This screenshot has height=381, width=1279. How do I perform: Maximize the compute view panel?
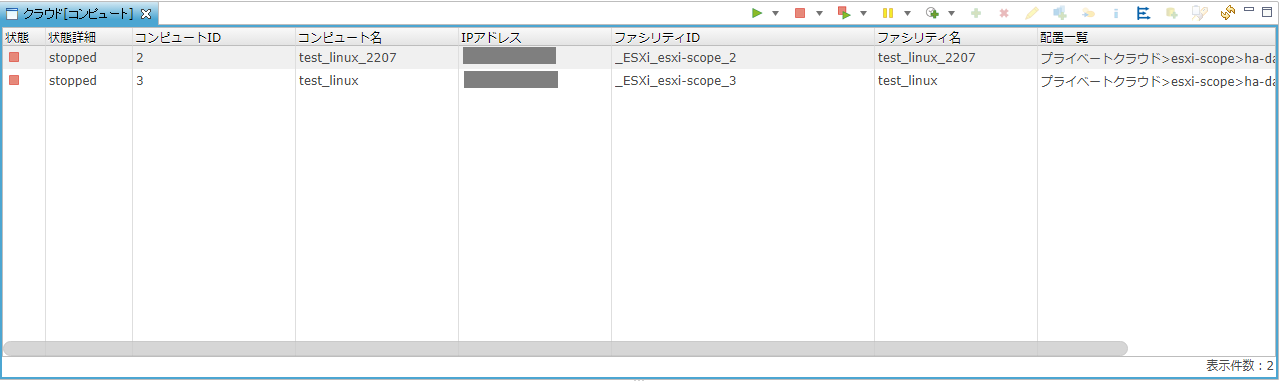point(1266,11)
